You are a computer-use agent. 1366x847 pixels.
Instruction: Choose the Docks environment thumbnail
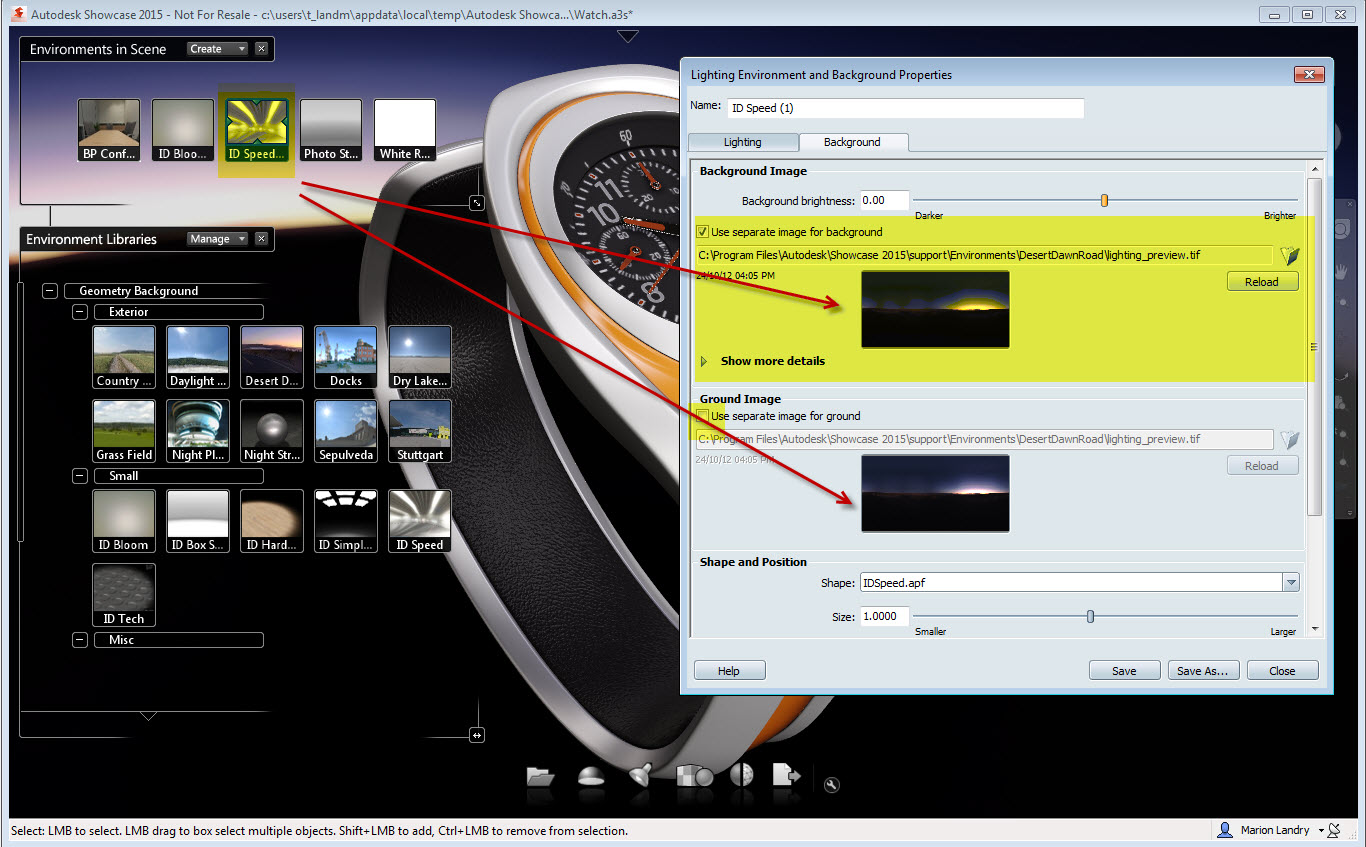point(346,357)
